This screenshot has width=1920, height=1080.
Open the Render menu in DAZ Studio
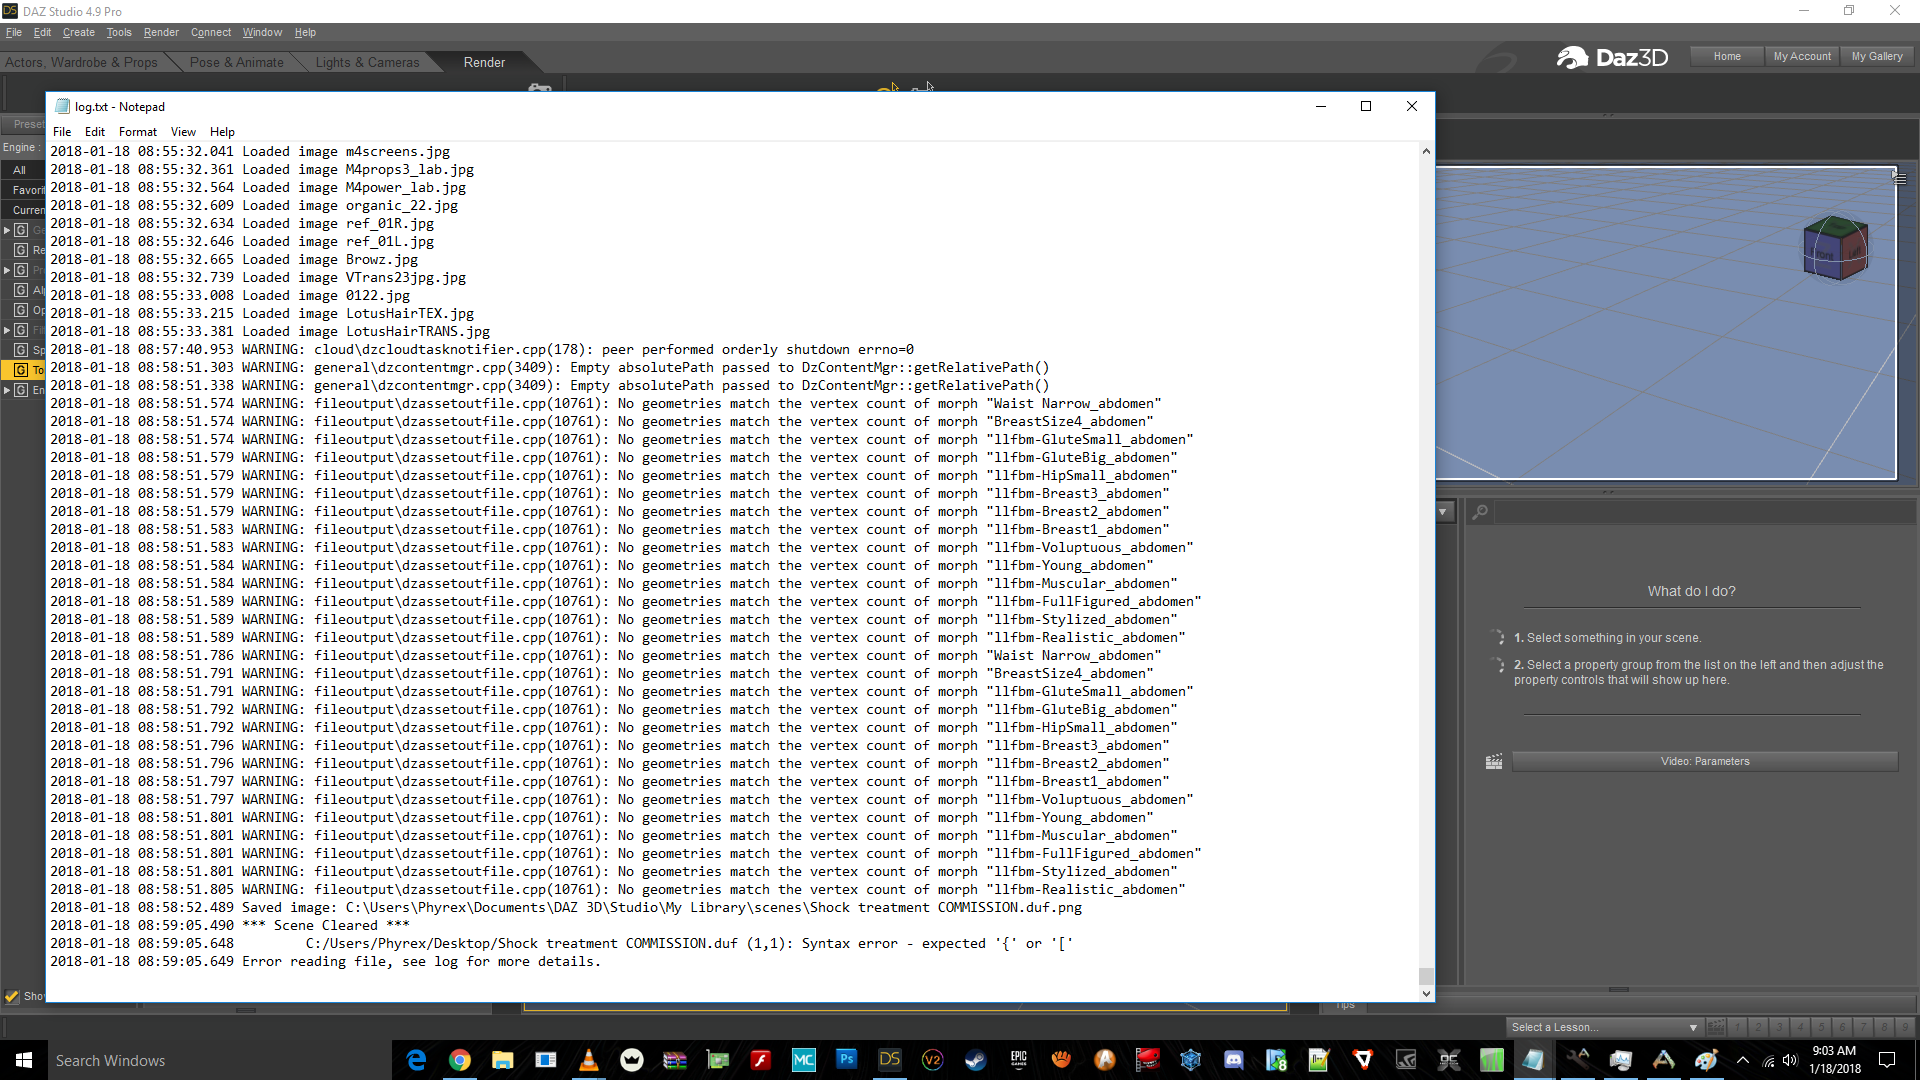point(160,32)
